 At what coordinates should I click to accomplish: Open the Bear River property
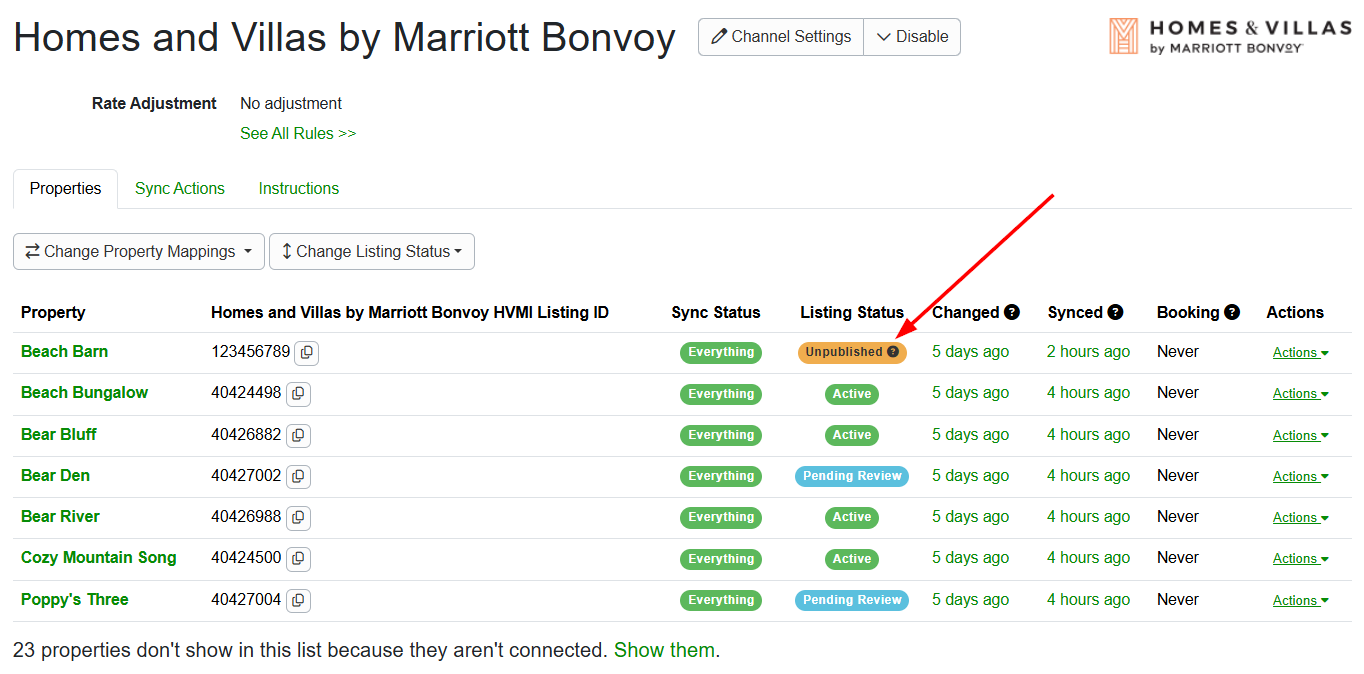click(60, 517)
